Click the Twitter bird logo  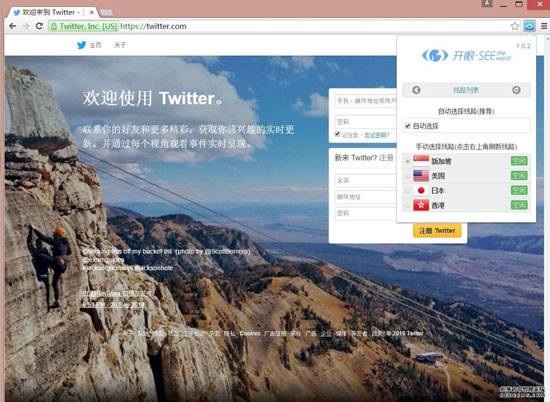pos(81,45)
